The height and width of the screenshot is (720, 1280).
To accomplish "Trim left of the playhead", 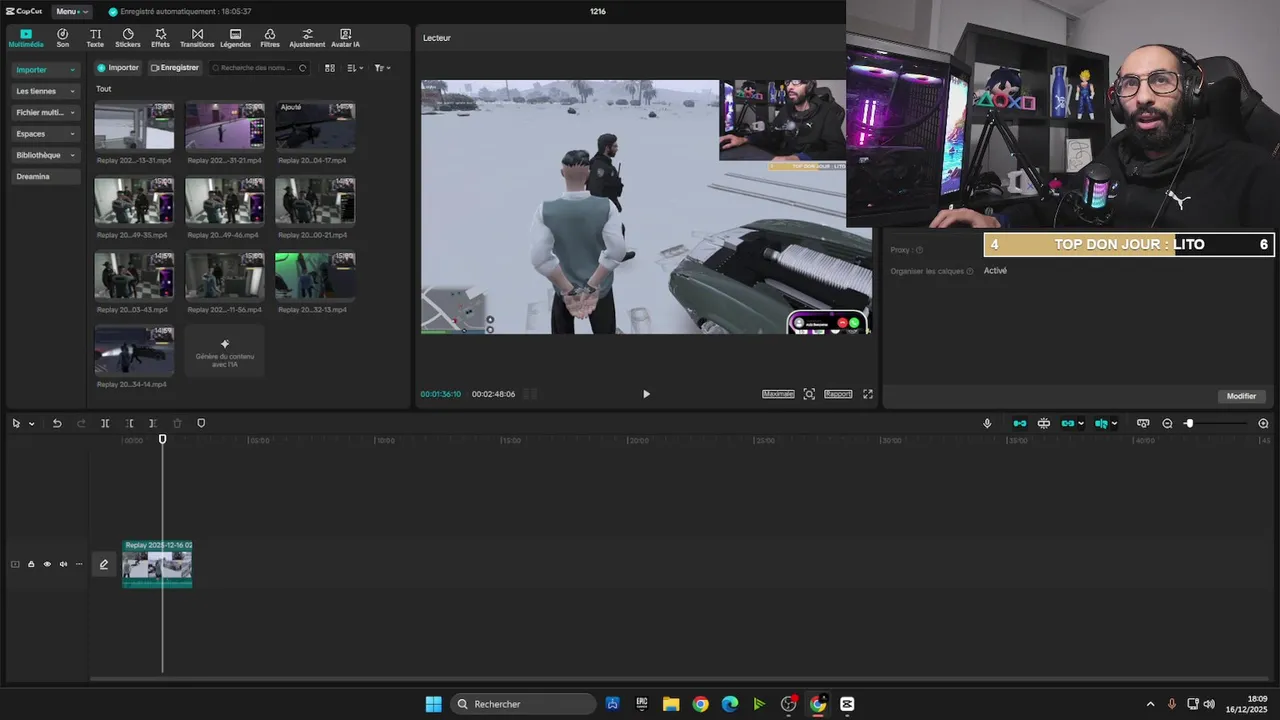I will coord(129,424).
